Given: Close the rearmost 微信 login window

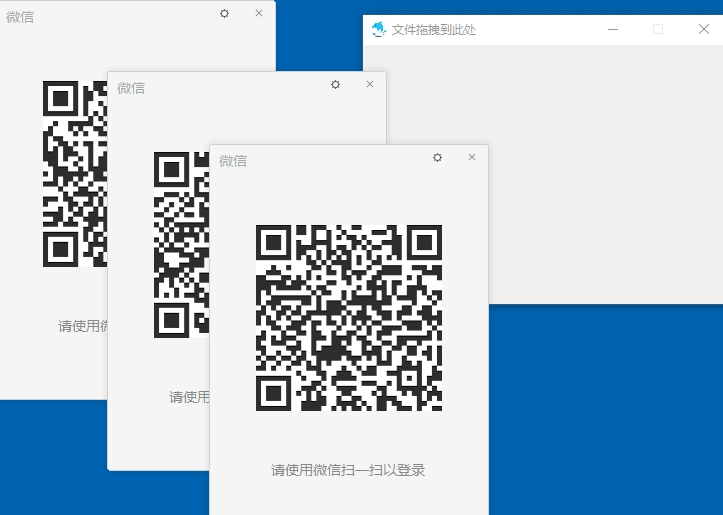Looking at the screenshot, I should (x=259, y=13).
